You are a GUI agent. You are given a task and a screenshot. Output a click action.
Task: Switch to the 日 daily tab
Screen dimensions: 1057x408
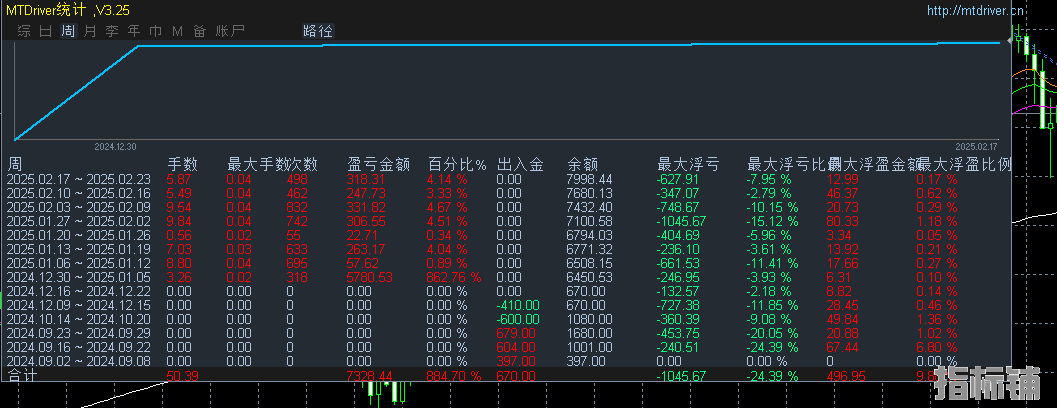[45, 31]
